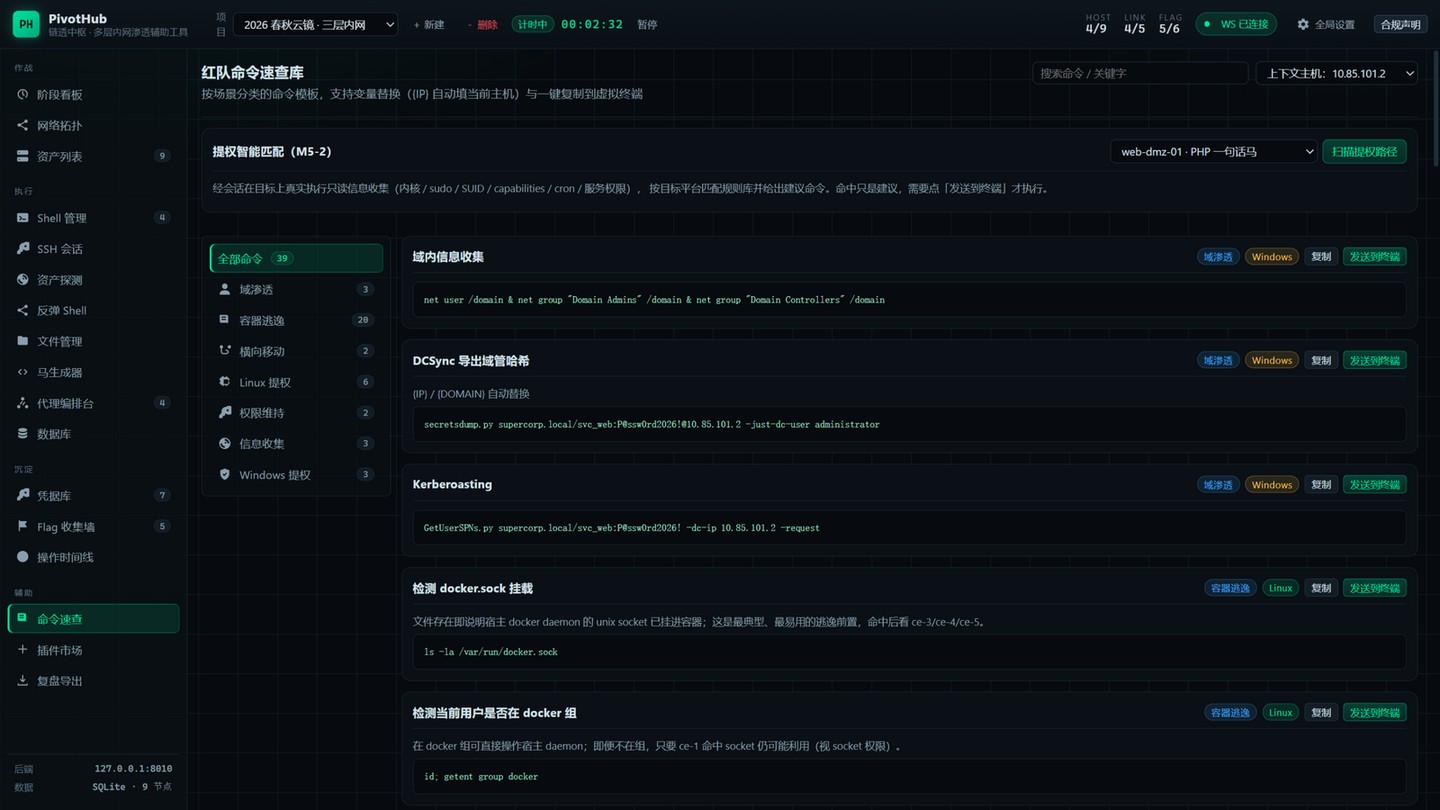Click the 127.0.0.1:8010 backend address
This screenshot has height=810, width=1440.
point(133,769)
